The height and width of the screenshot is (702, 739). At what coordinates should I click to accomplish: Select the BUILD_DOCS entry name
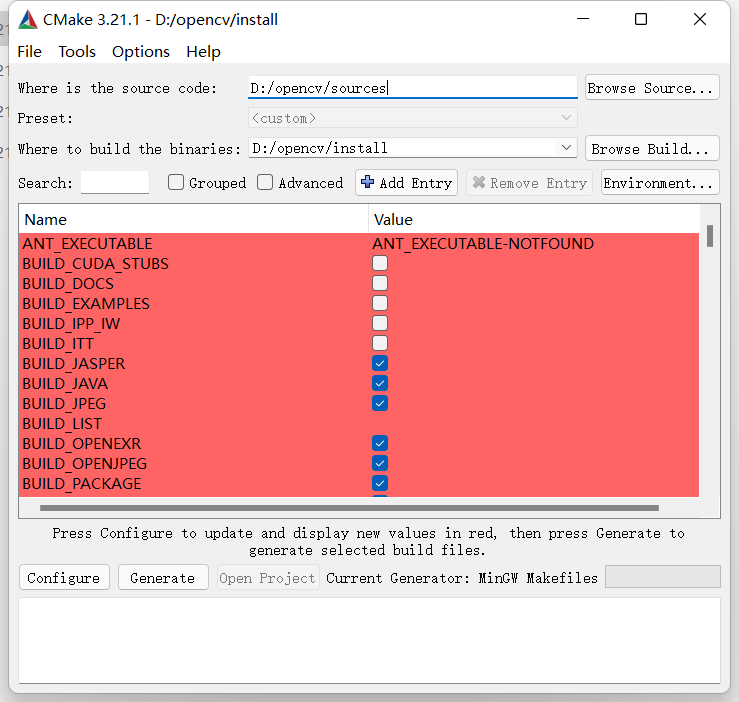[x=68, y=284]
